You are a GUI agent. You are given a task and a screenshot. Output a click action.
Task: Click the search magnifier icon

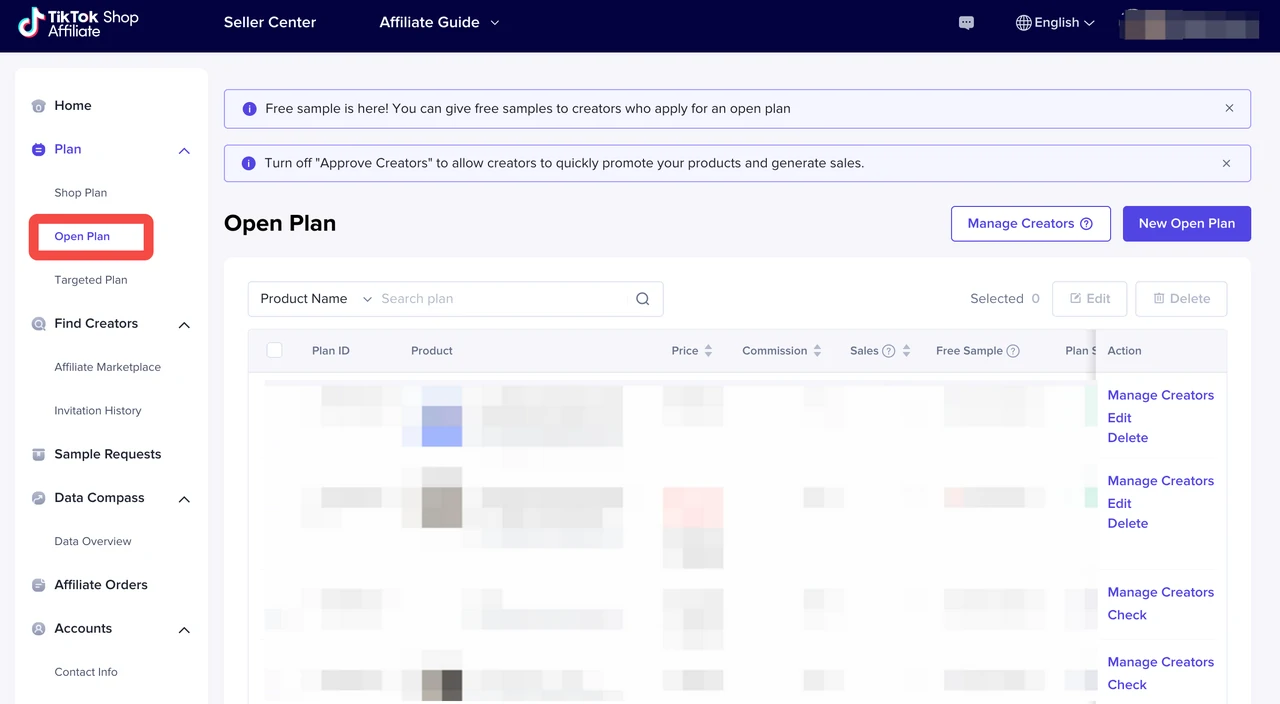click(642, 299)
